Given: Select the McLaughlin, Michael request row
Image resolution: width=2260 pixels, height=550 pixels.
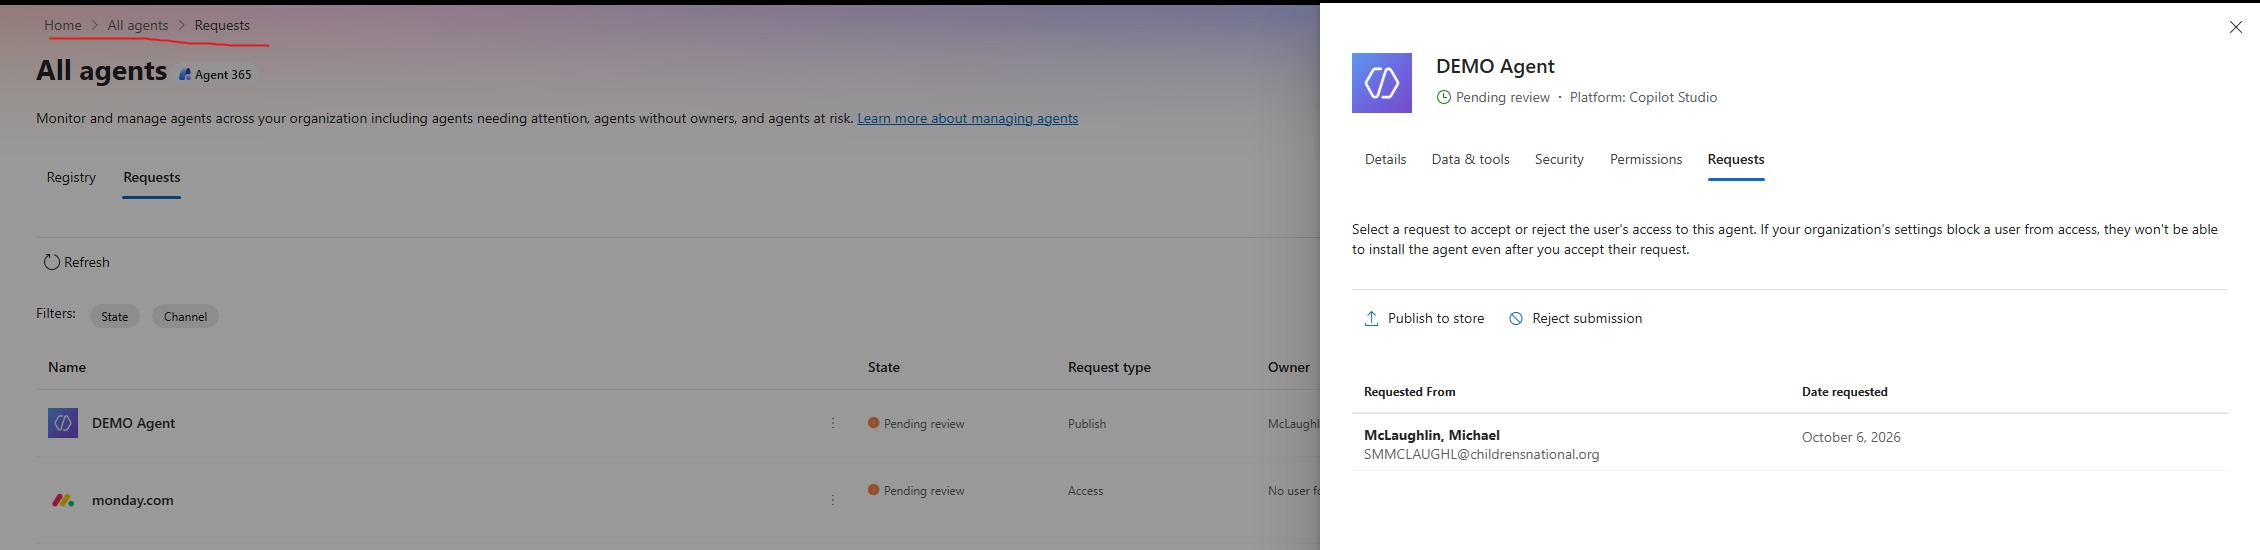Looking at the screenshot, I should pyautogui.click(x=1790, y=443).
